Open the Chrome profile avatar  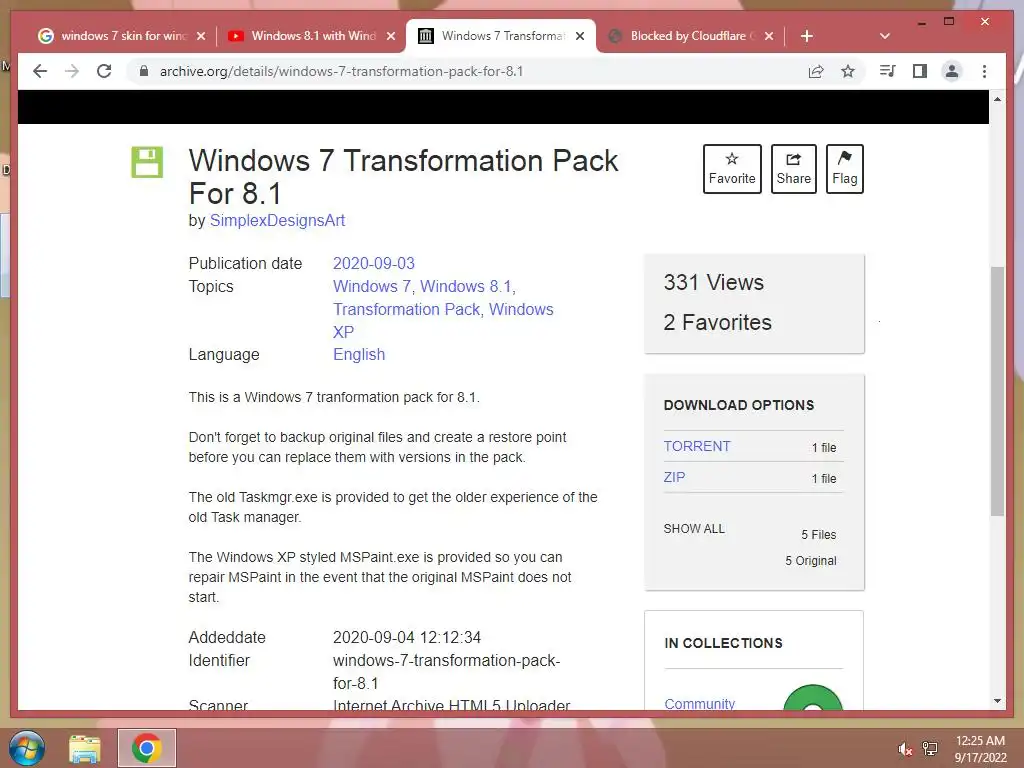[952, 71]
